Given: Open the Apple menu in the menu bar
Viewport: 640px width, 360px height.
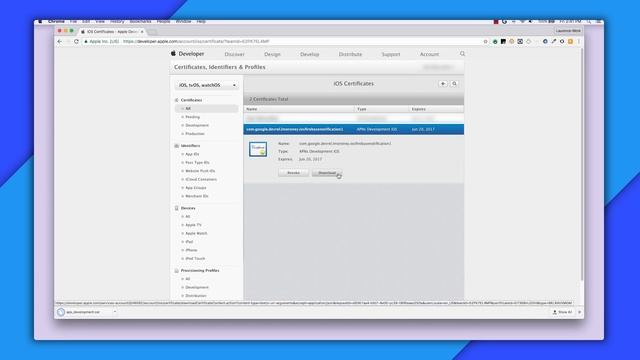Looking at the screenshot, I should [x=40, y=21].
